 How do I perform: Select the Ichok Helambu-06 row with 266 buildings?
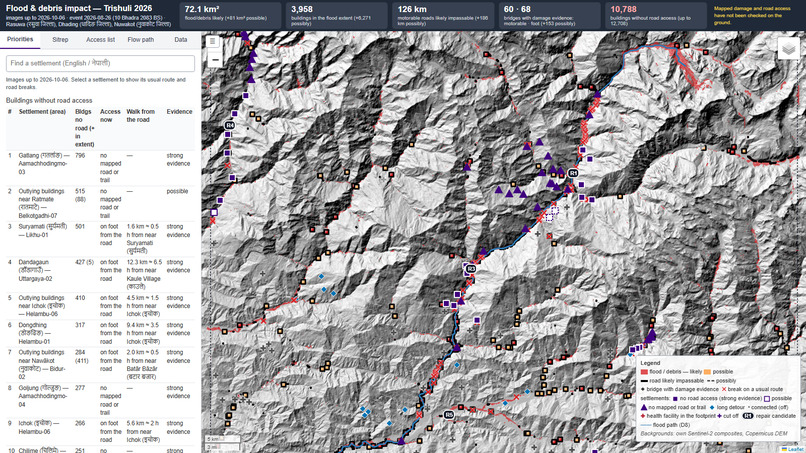tap(100, 431)
